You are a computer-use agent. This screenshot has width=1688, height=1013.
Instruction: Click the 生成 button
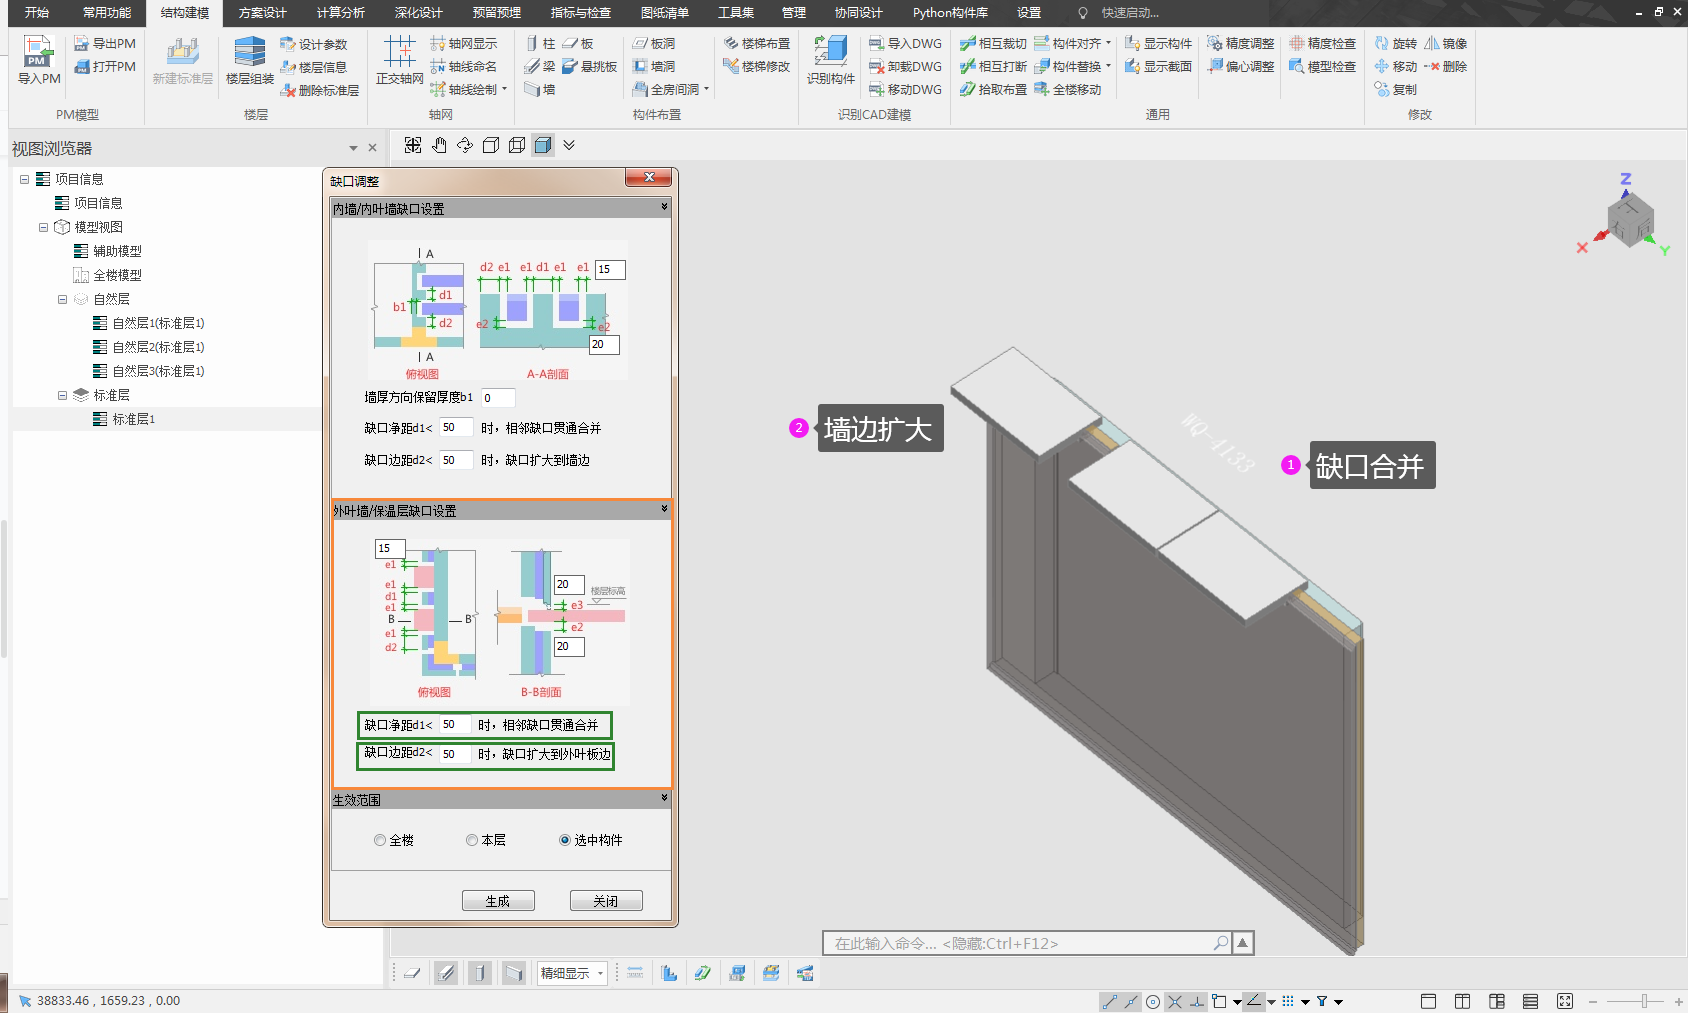click(x=498, y=901)
